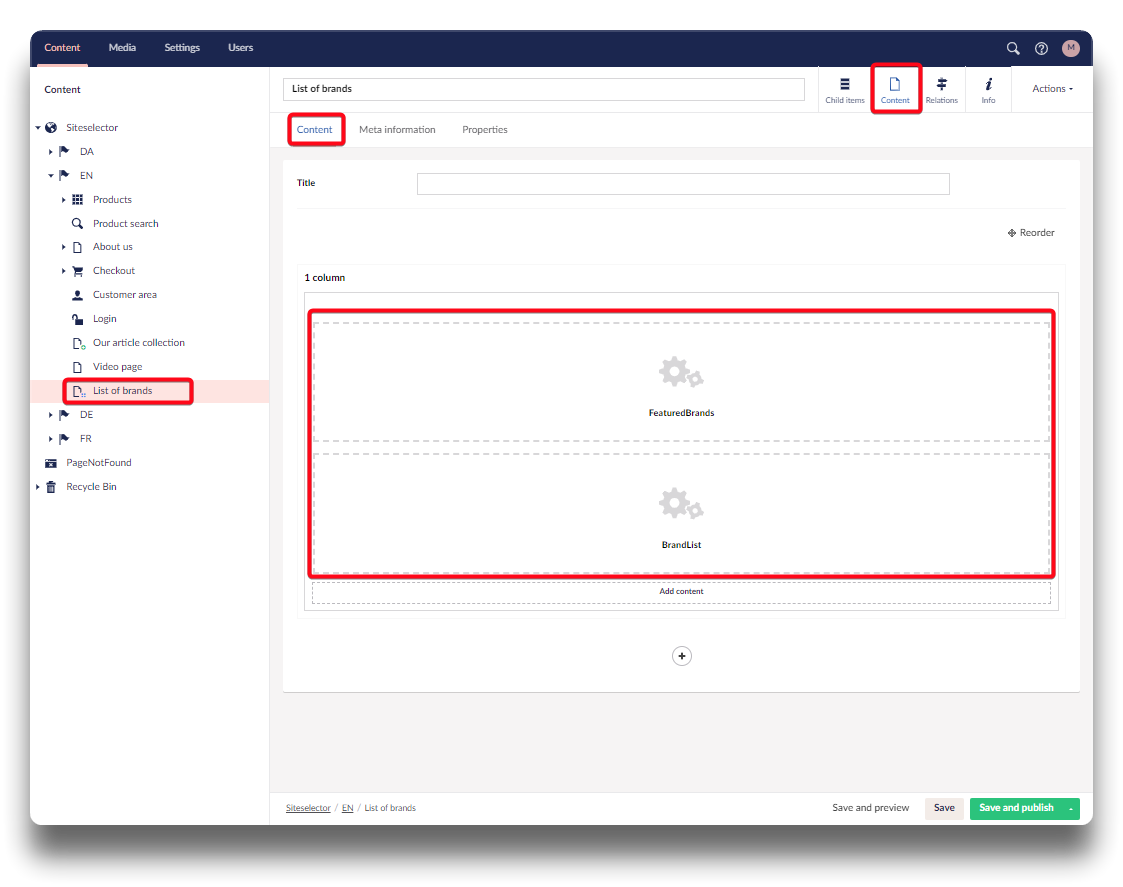Viewport: 1123px width, 887px height.
Task: Switch to the Properties tab
Action: tap(484, 130)
